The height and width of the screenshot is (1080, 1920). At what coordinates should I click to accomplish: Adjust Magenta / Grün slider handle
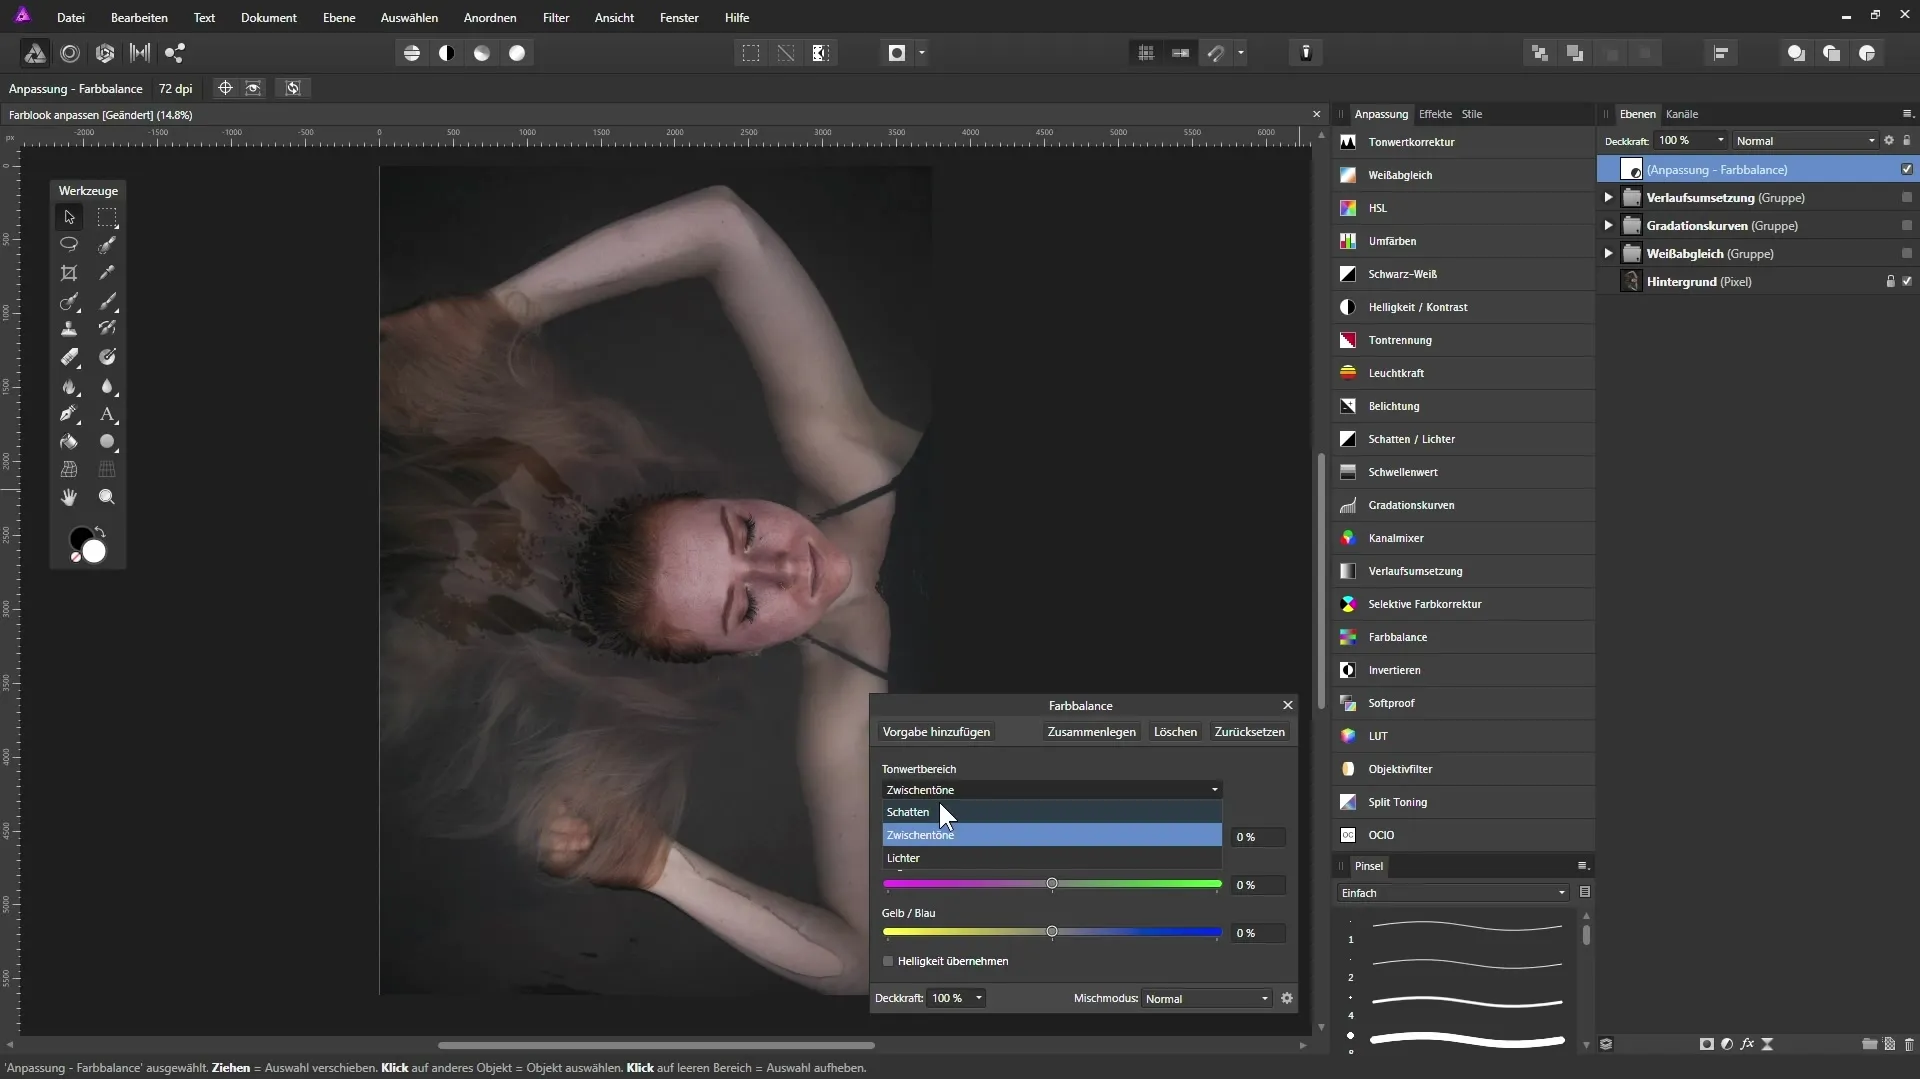tap(1052, 884)
